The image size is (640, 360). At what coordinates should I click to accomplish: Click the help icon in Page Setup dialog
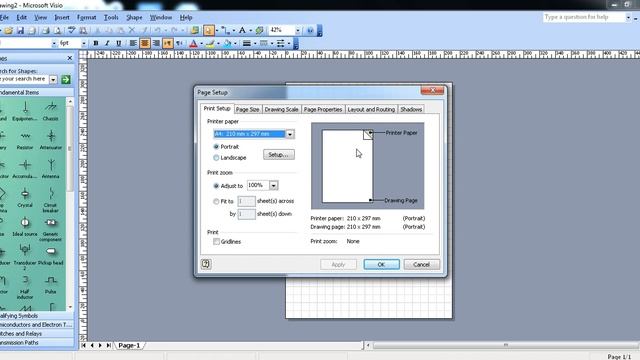(206, 264)
